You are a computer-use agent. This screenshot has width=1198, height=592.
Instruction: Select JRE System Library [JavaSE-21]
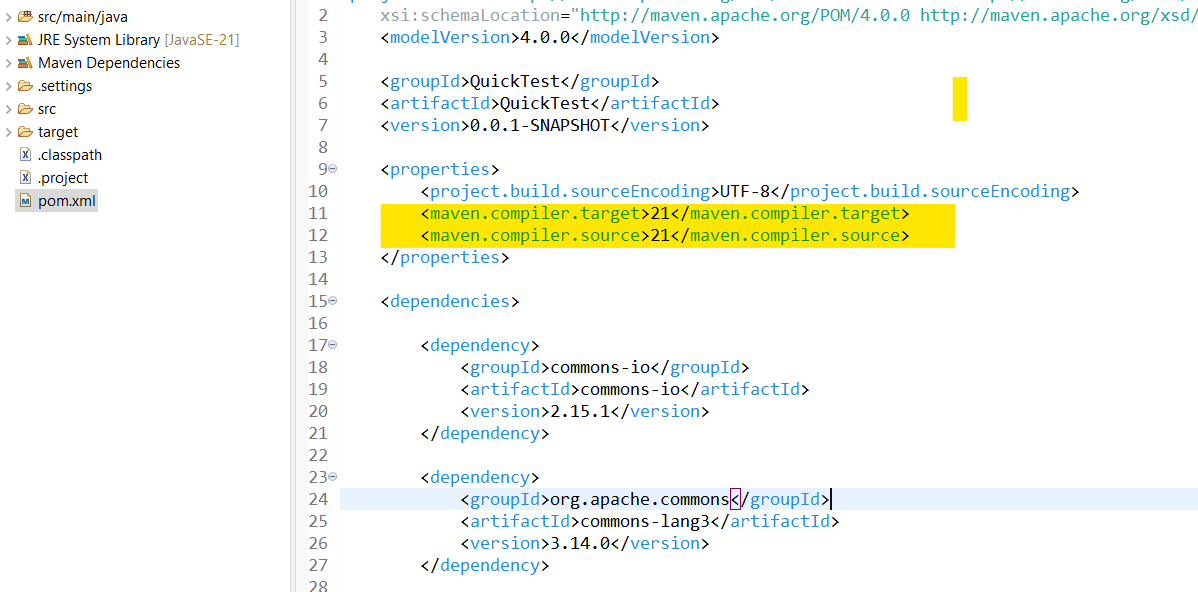tap(138, 40)
